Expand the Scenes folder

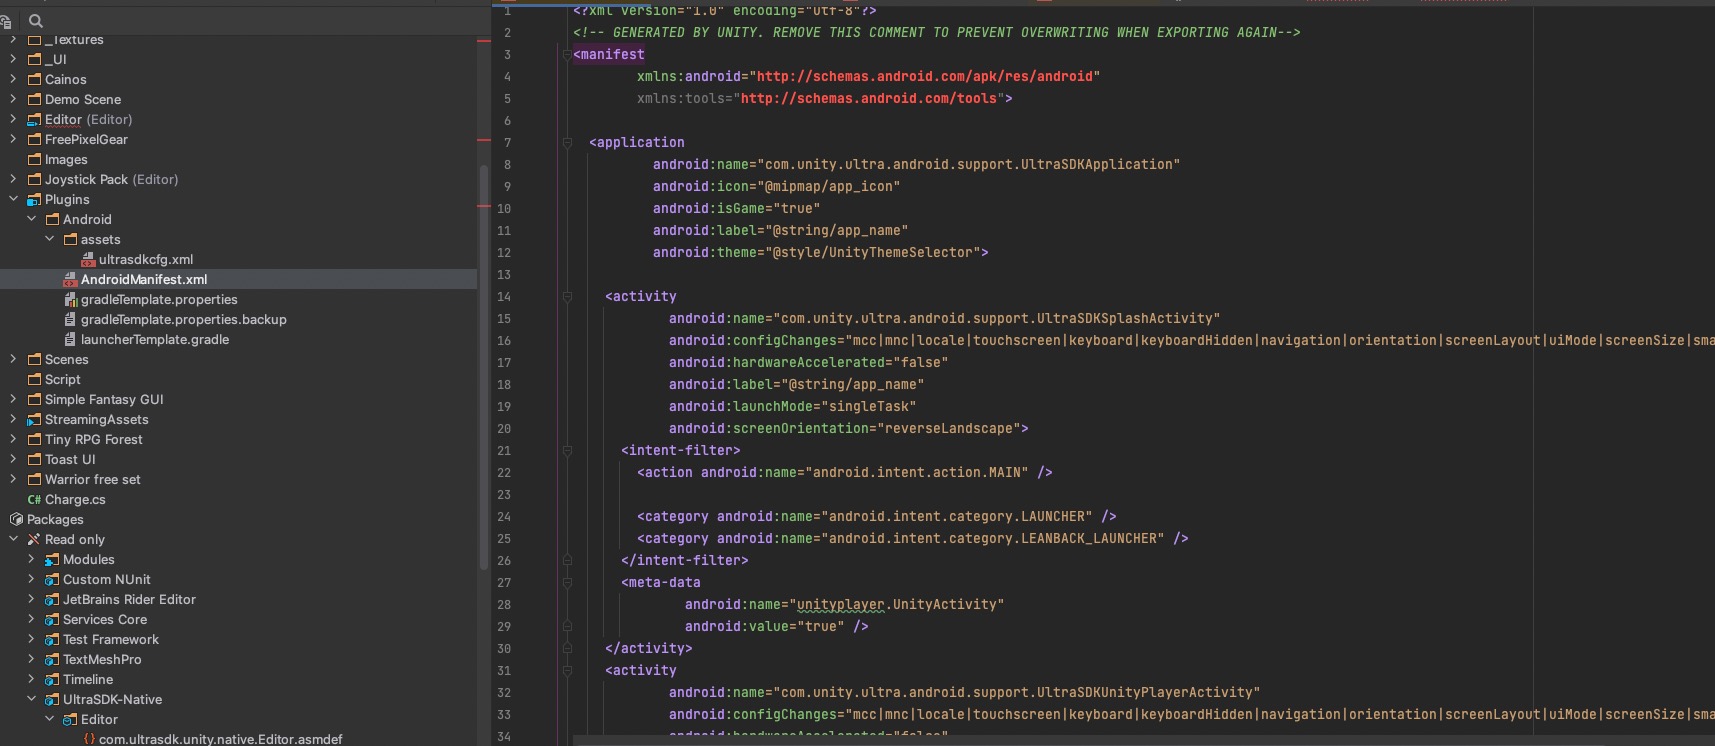coord(13,360)
